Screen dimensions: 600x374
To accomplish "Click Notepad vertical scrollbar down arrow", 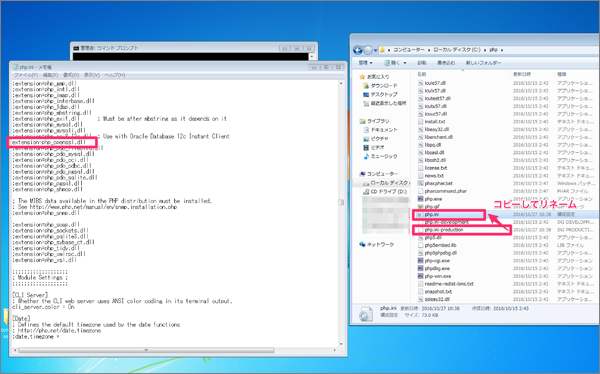I will click(x=341, y=344).
